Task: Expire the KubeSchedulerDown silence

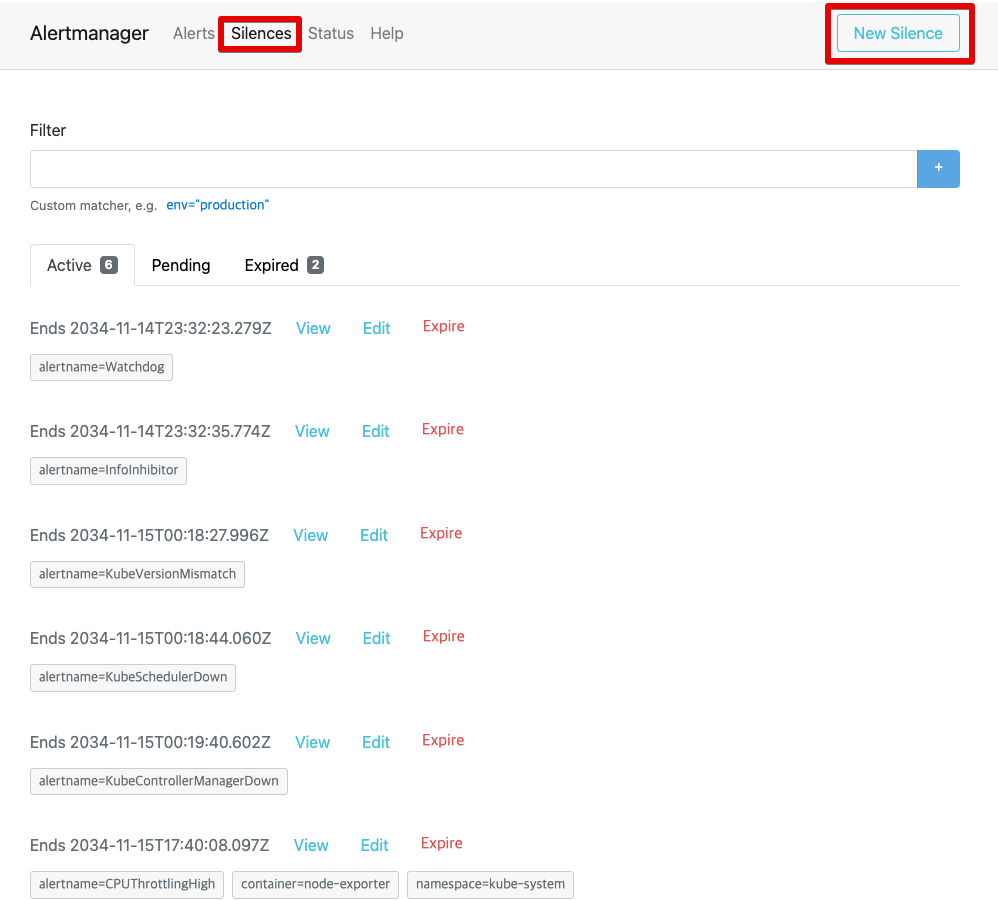Action: 444,636
